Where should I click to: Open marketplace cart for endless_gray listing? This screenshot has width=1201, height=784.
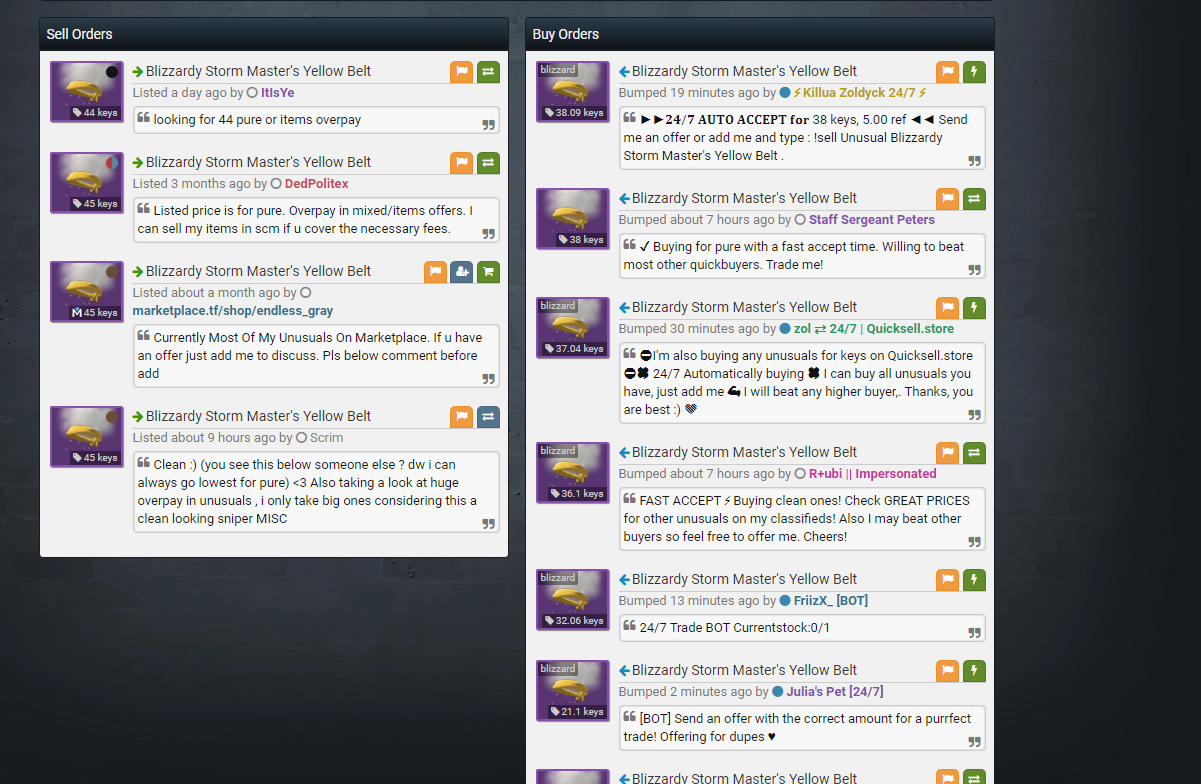pyautogui.click(x=488, y=272)
